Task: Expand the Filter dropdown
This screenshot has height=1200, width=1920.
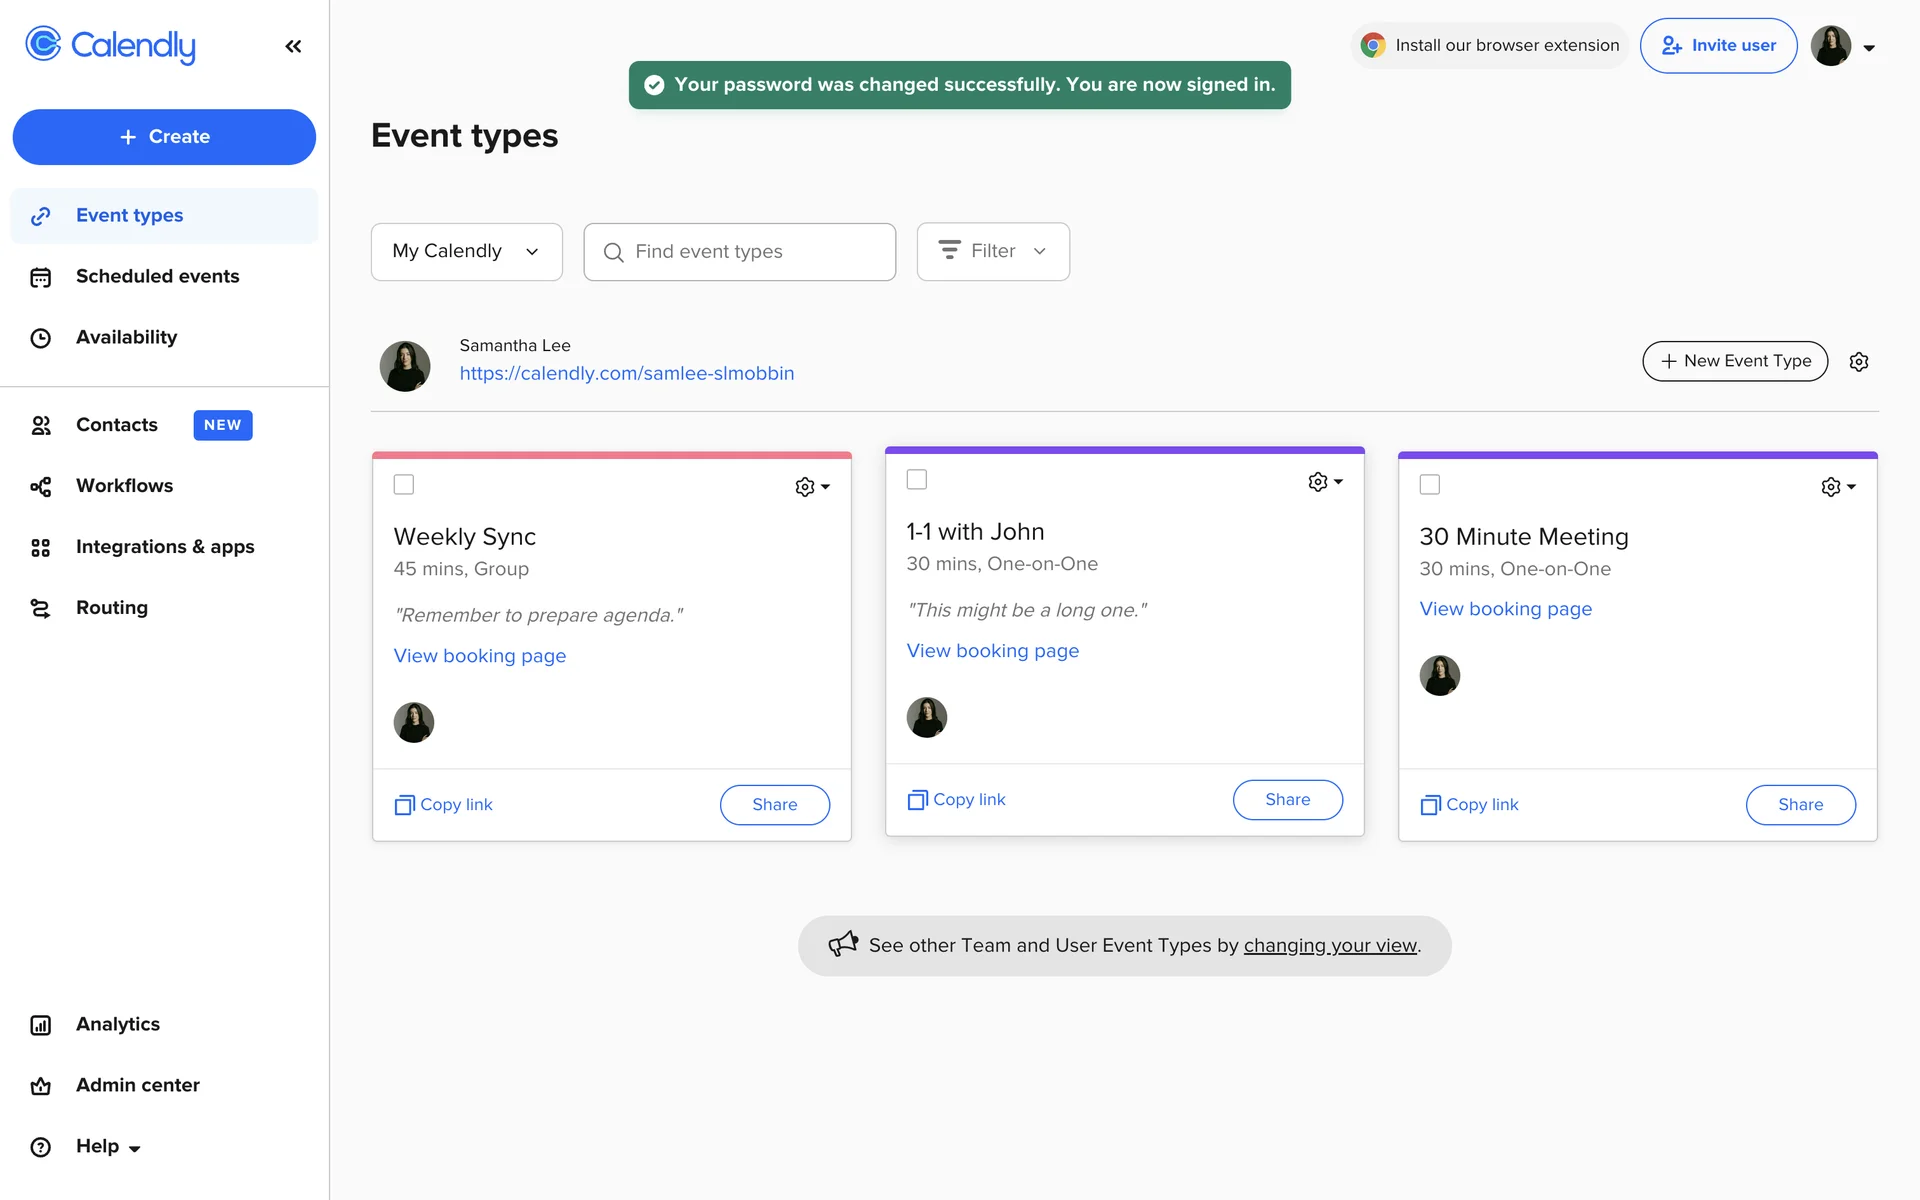Action: [992, 252]
